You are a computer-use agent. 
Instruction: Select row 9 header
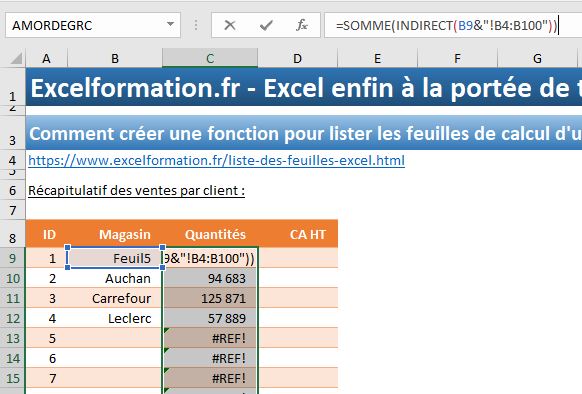coord(13,258)
